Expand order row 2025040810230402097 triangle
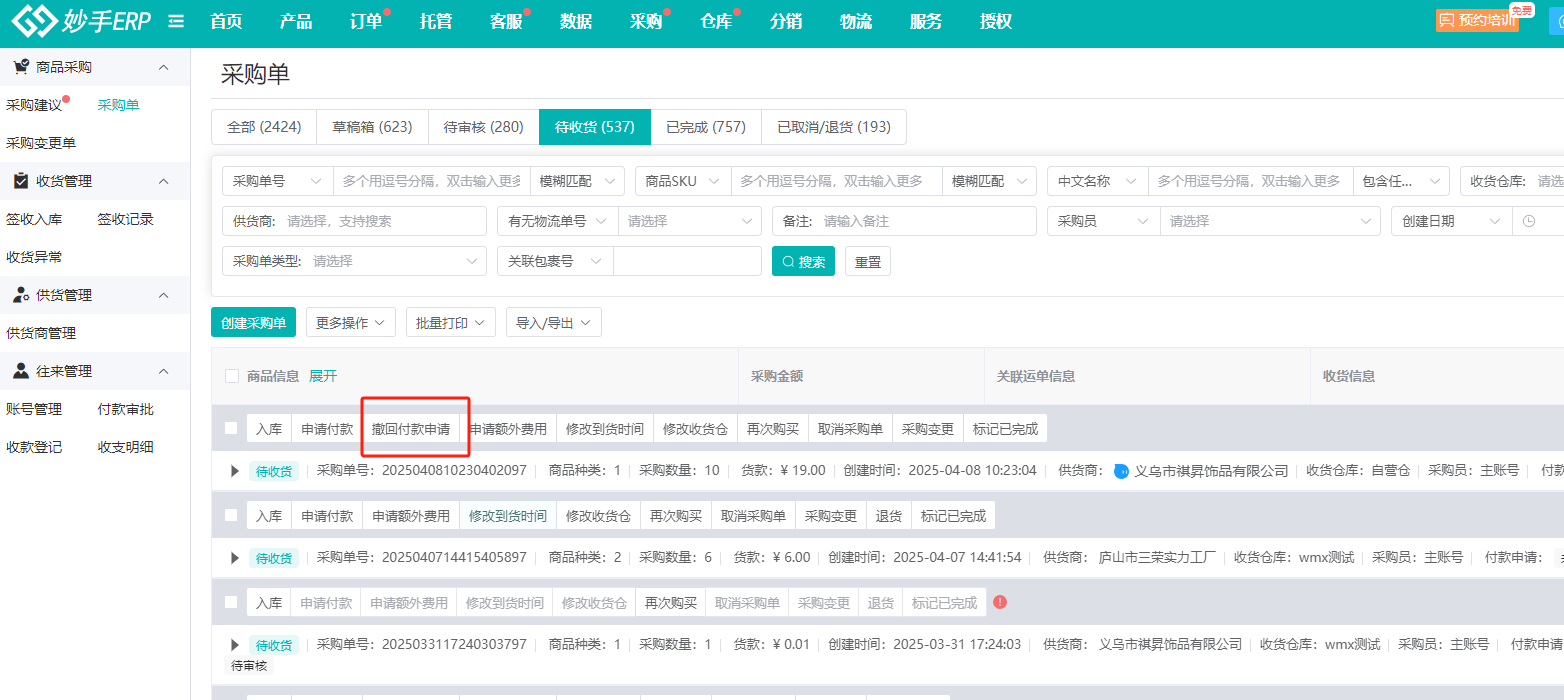The height and width of the screenshot is (700, 1564). tap(235, 470)
